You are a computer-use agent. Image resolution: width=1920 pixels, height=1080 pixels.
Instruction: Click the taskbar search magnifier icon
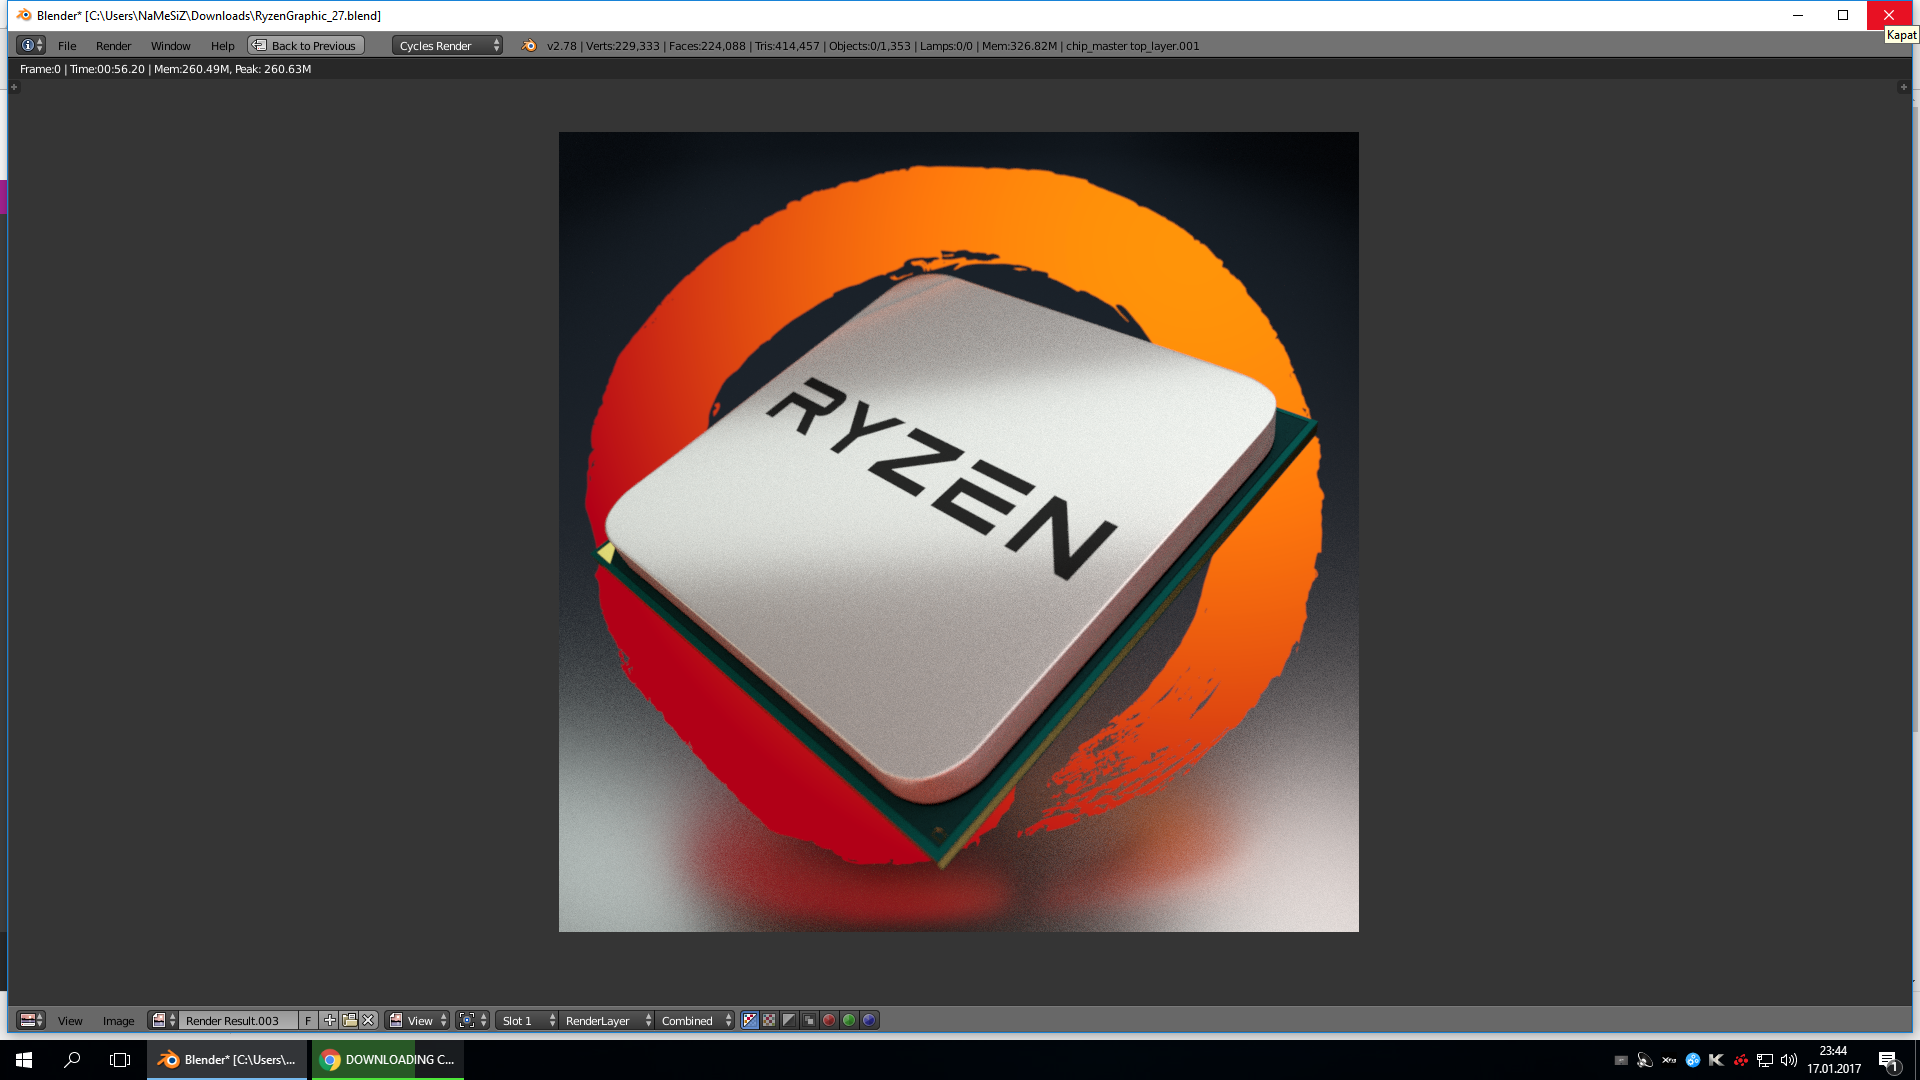click(x=72, y=1060)
